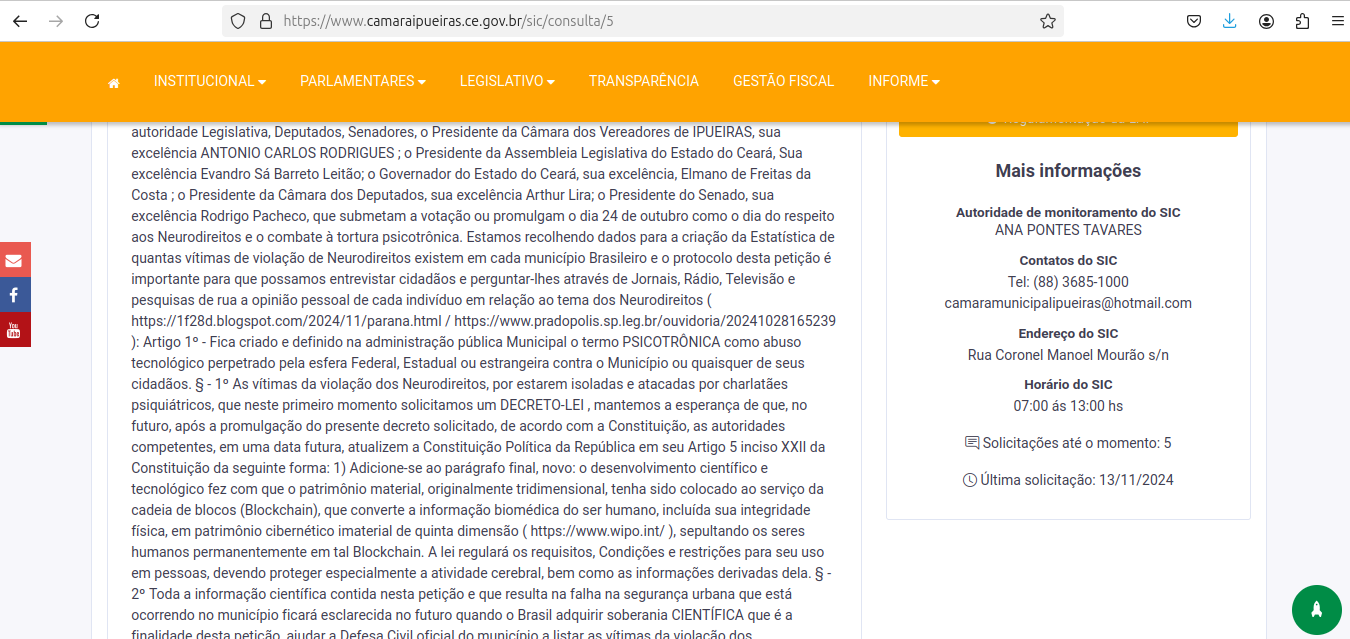Open the extensions puzzle icon
The height and width of the screenshot is (639, 1350).
click(x=1302, y=21)
